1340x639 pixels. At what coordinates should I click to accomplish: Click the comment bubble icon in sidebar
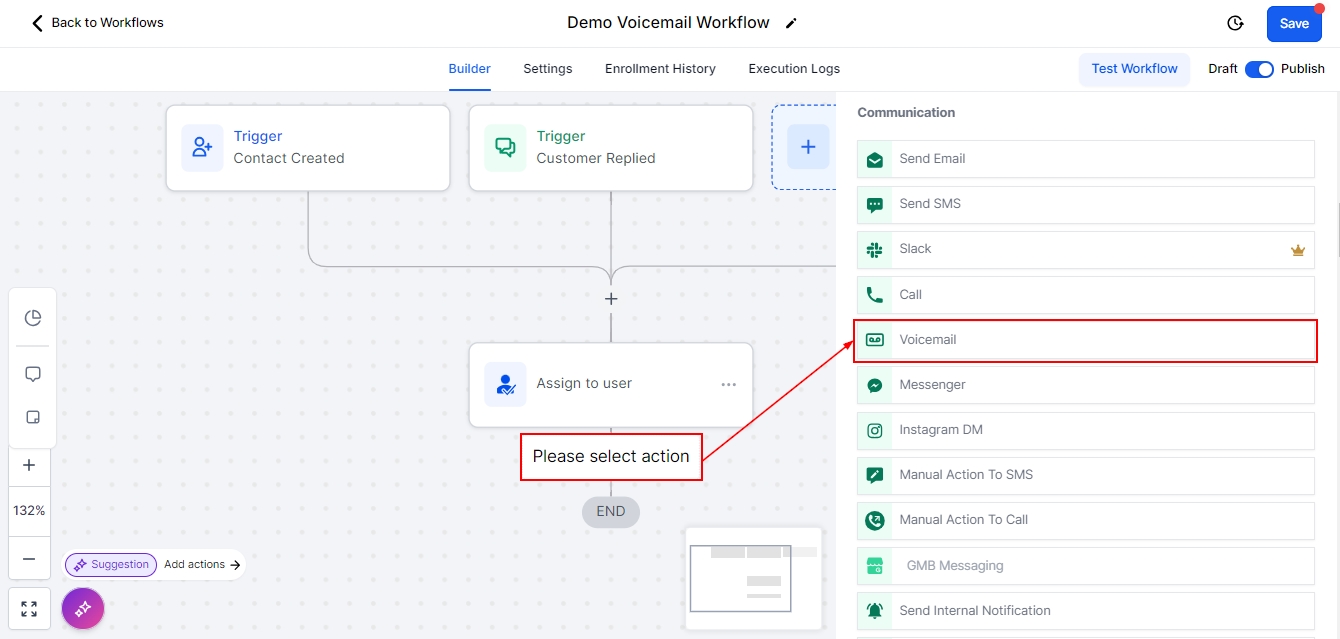(x=32, y=374)
